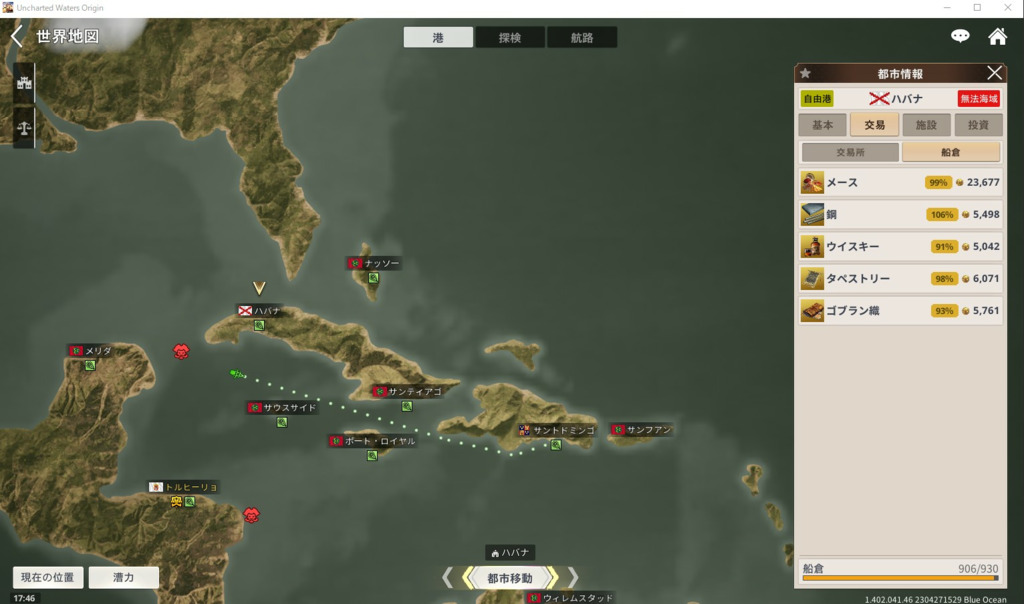Click the ウイスキー 91% price badge
The image size is (1024, 604).
point(944,246)
